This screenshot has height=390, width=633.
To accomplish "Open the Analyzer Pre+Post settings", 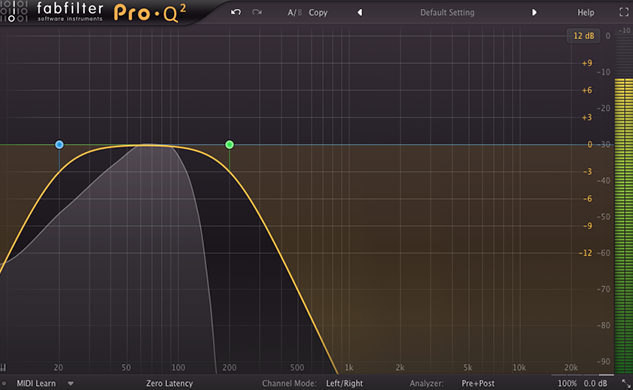I will tap(478, 383).
